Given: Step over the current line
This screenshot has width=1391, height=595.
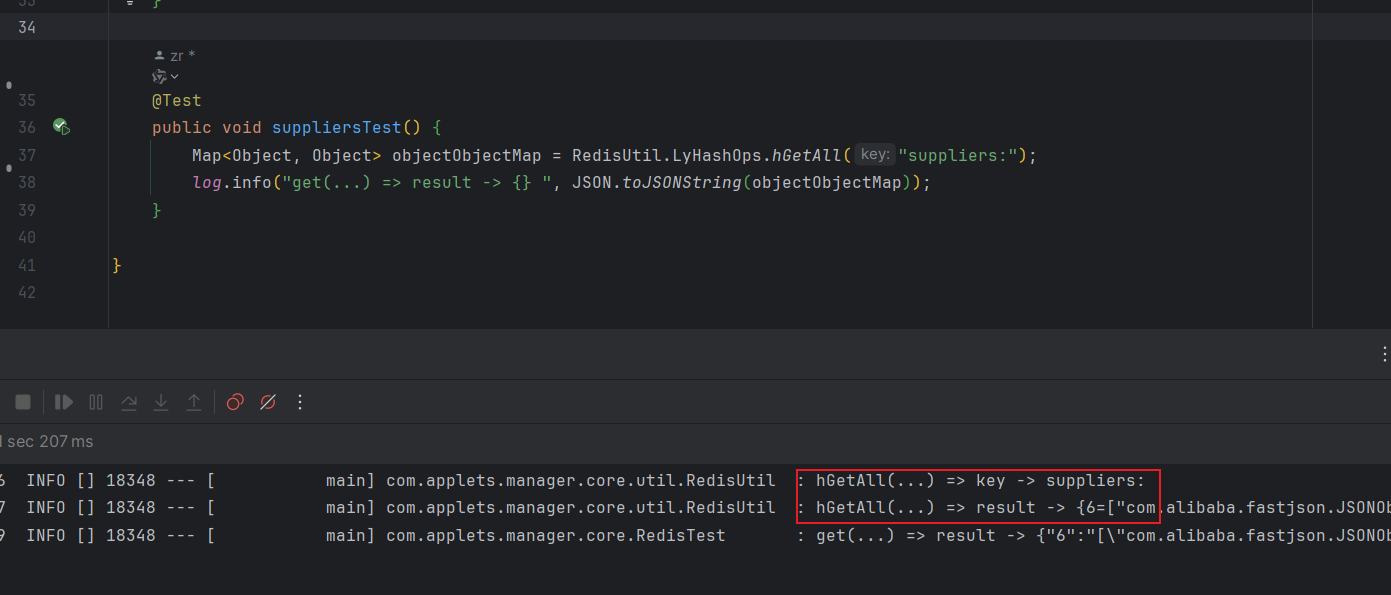Looking at the screenshot, I should 129,402.
